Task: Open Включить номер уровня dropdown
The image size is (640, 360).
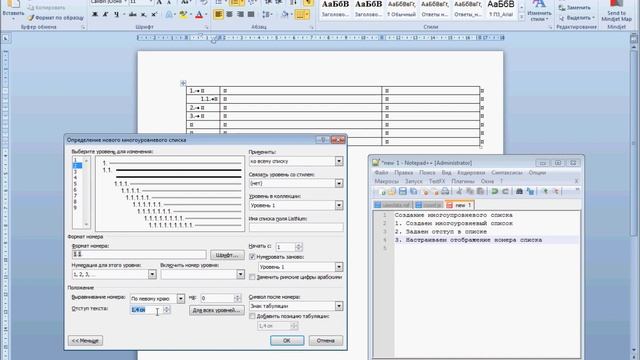Action: tap(240, 274)
